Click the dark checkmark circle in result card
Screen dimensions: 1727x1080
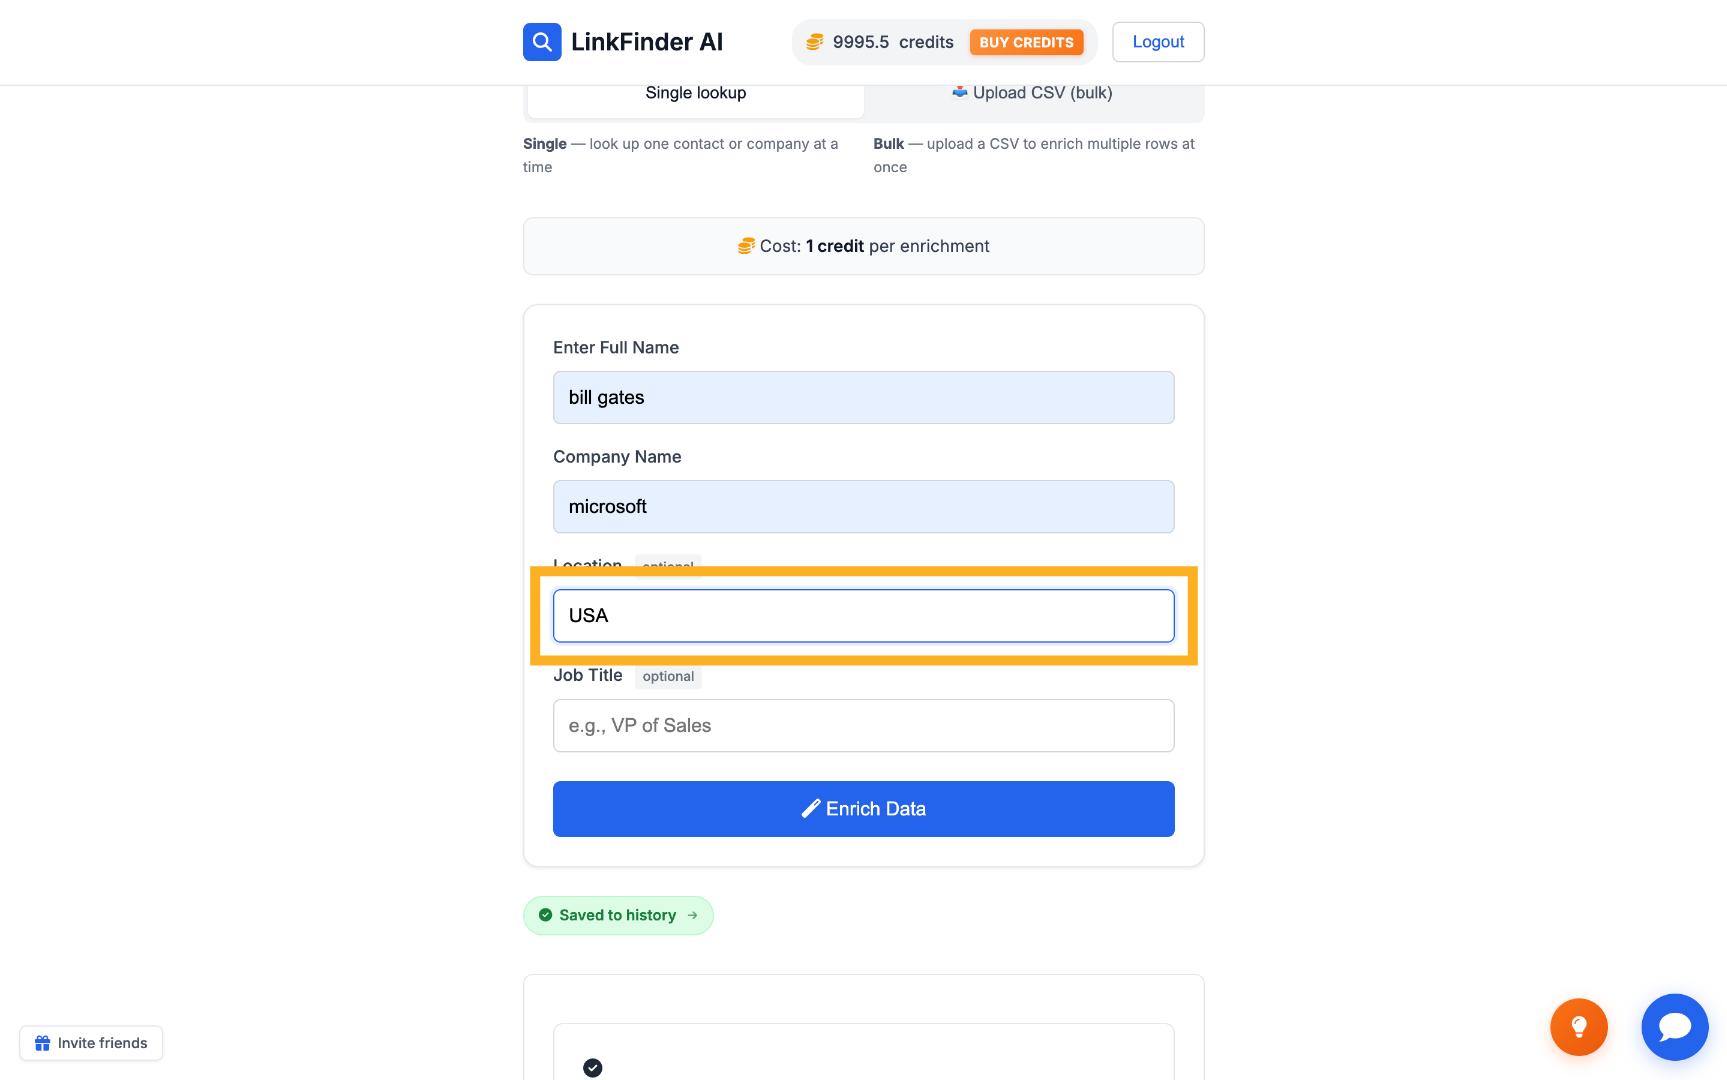(593, 1068)
